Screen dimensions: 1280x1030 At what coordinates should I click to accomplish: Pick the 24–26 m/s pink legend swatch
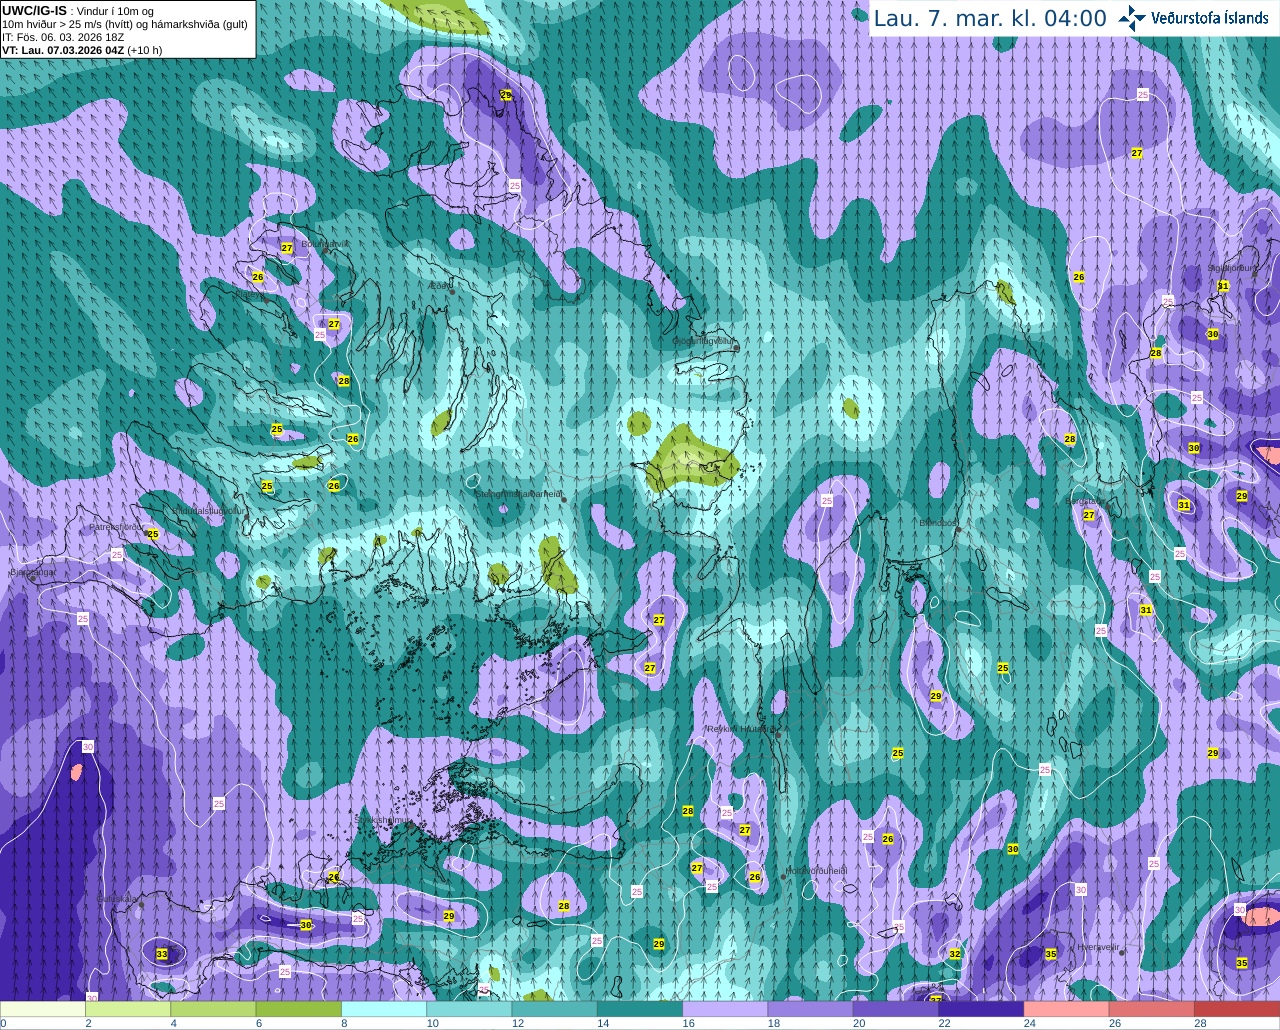click(x=1067, y=1009)
